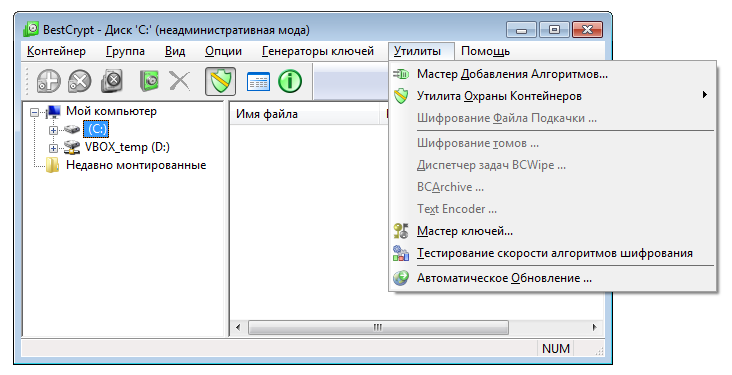Click the keys icon beside Мастер ключей

[401, 231]
